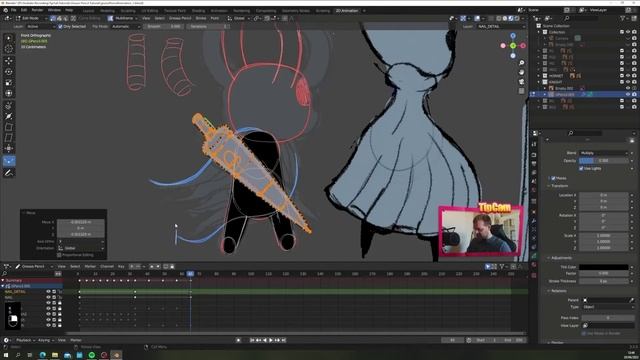The width and height of the screenshot is (640, 360).
Task: Open the Tint Color swatch
Action: [x=604, y=267]
